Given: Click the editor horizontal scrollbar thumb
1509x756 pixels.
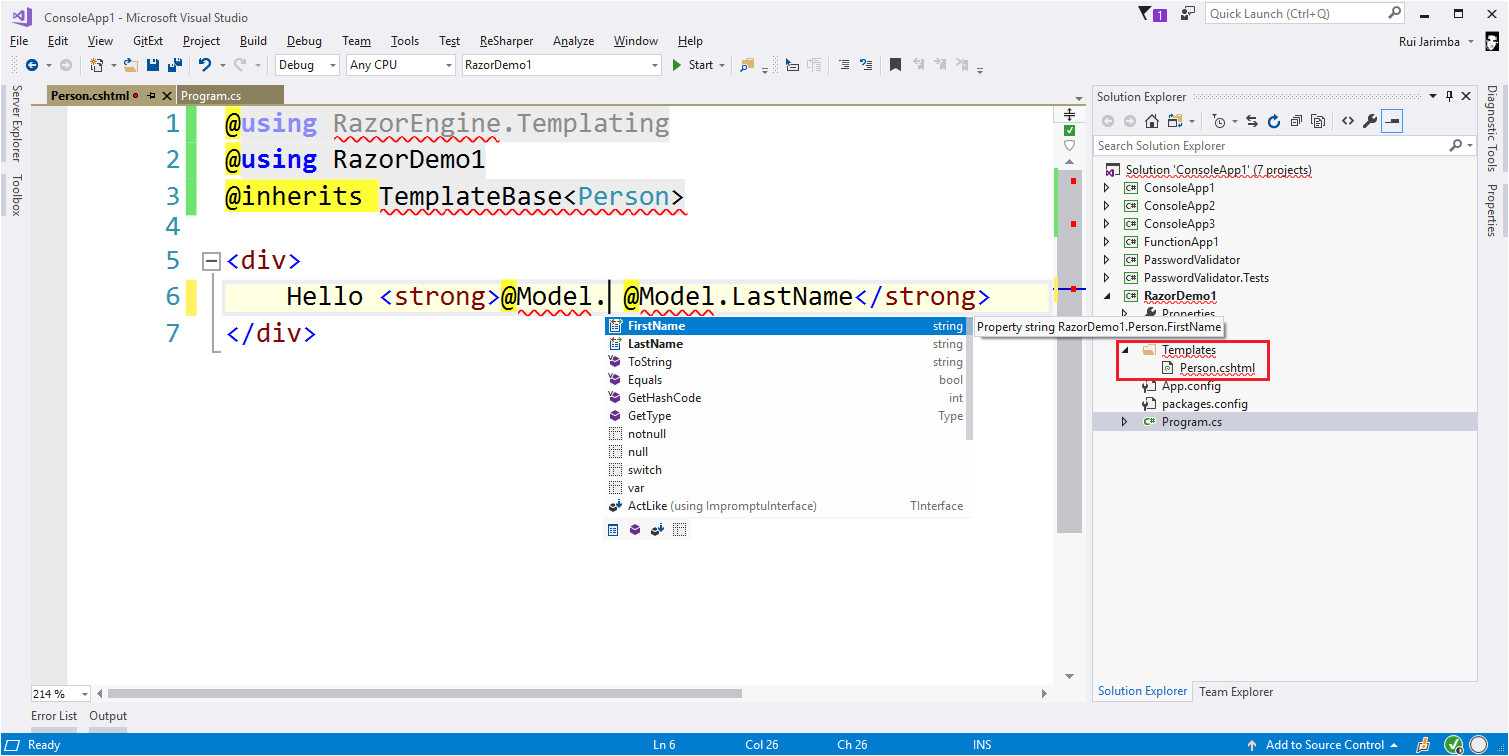Looking at the screenshot, I should [425, 693].
